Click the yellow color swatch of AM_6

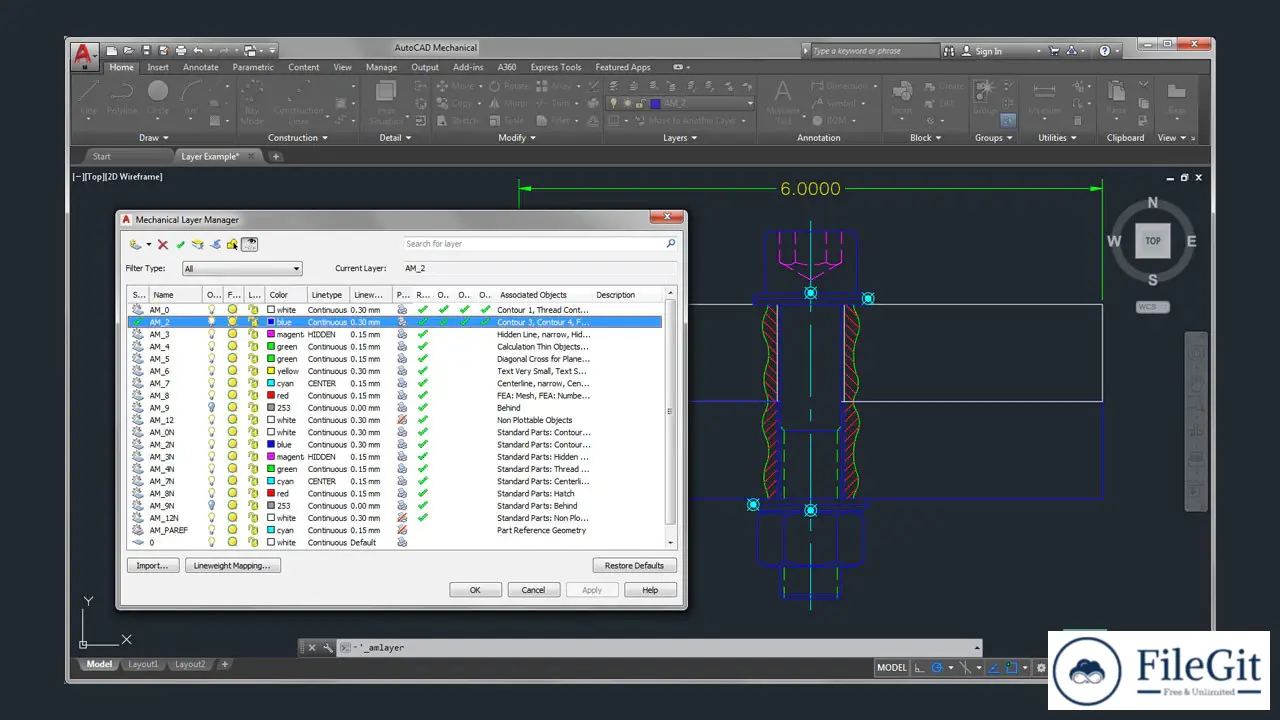pyautogui.click(x=271, y=371)
